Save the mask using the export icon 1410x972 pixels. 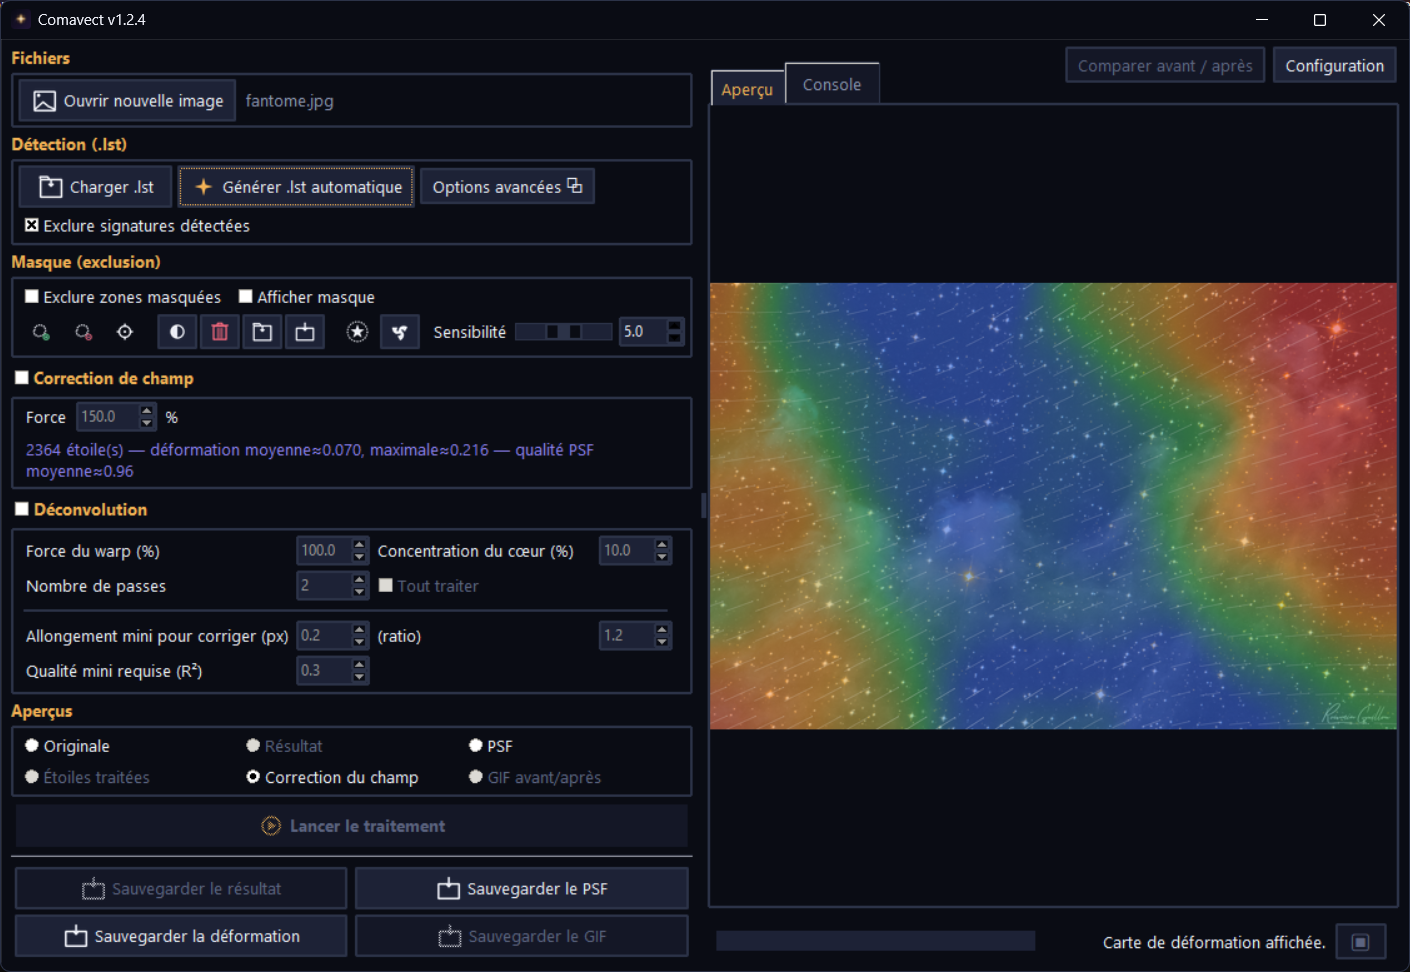pos(305,332)
